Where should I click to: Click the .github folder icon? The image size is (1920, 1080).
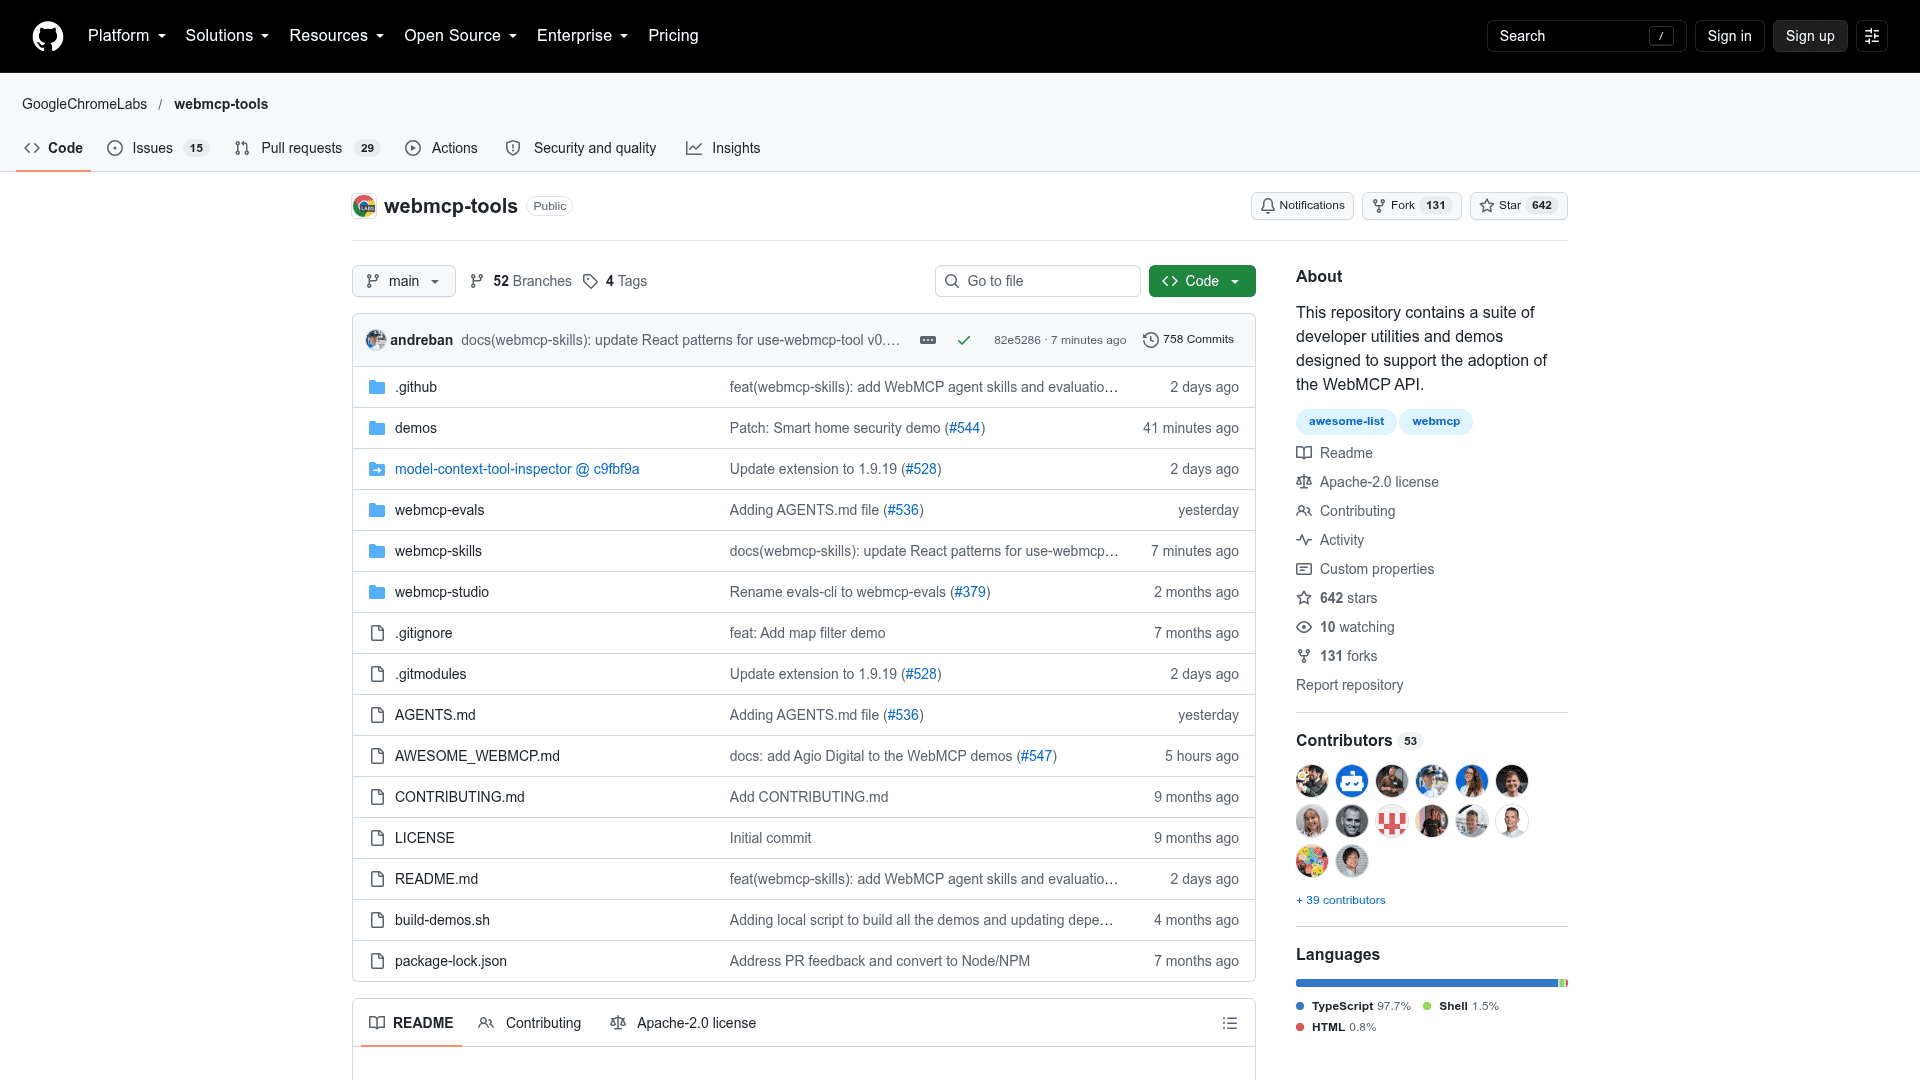coord(377,387)
